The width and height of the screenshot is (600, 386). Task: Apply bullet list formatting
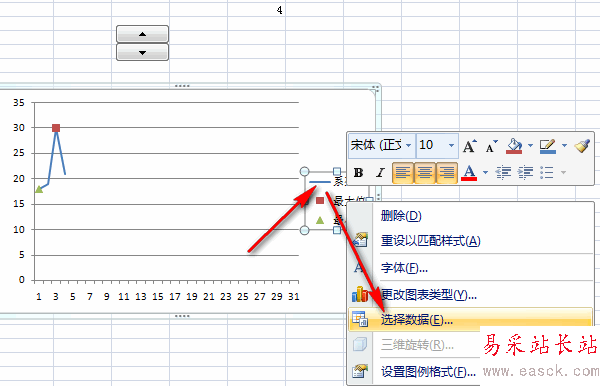(547, 173)
